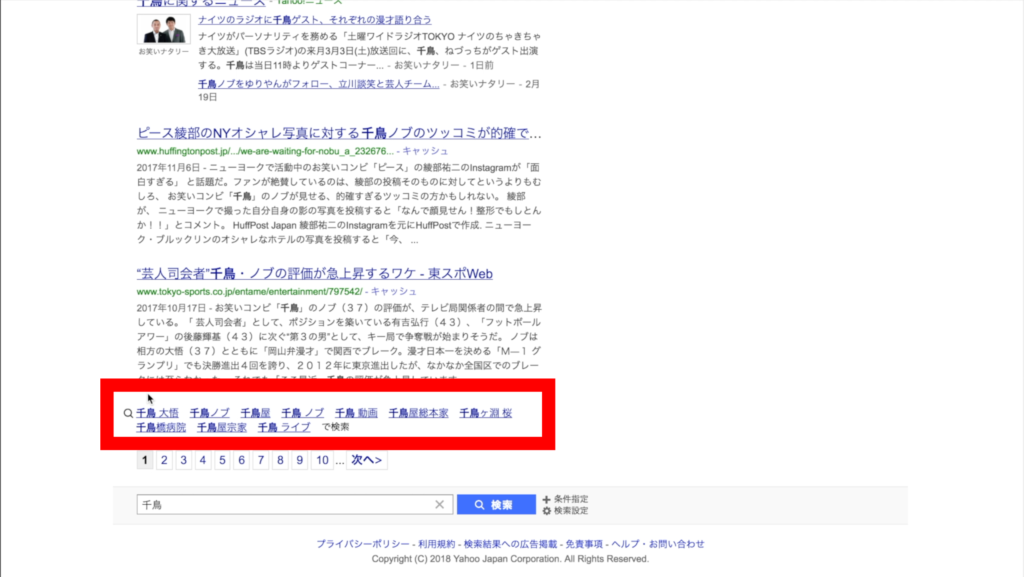1024x577 pixels.
Task: Open キャッシュ link for huffingtonpost result
Action: click(425, 151)
